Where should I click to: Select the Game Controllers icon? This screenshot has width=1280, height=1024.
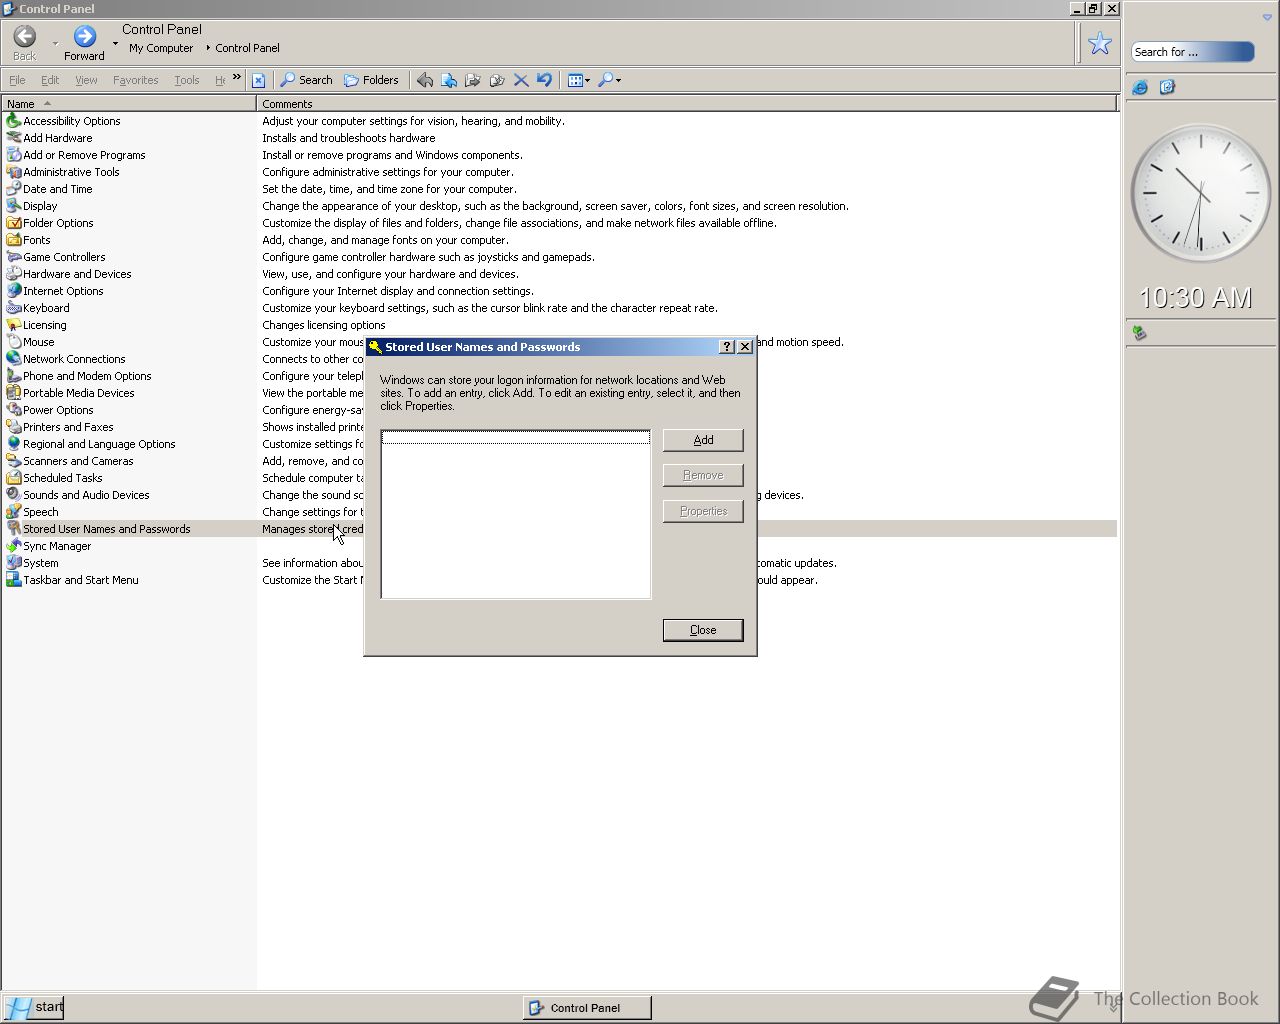tap(14, 257)
